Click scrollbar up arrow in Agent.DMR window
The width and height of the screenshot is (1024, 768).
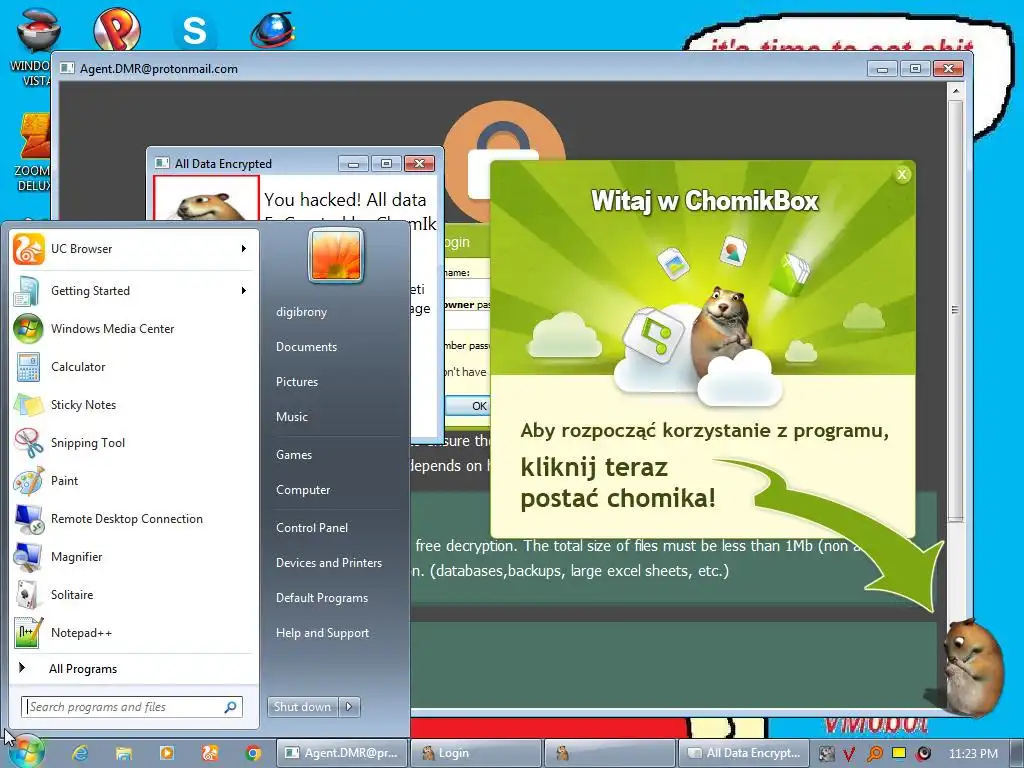click(x=955, y=91)
